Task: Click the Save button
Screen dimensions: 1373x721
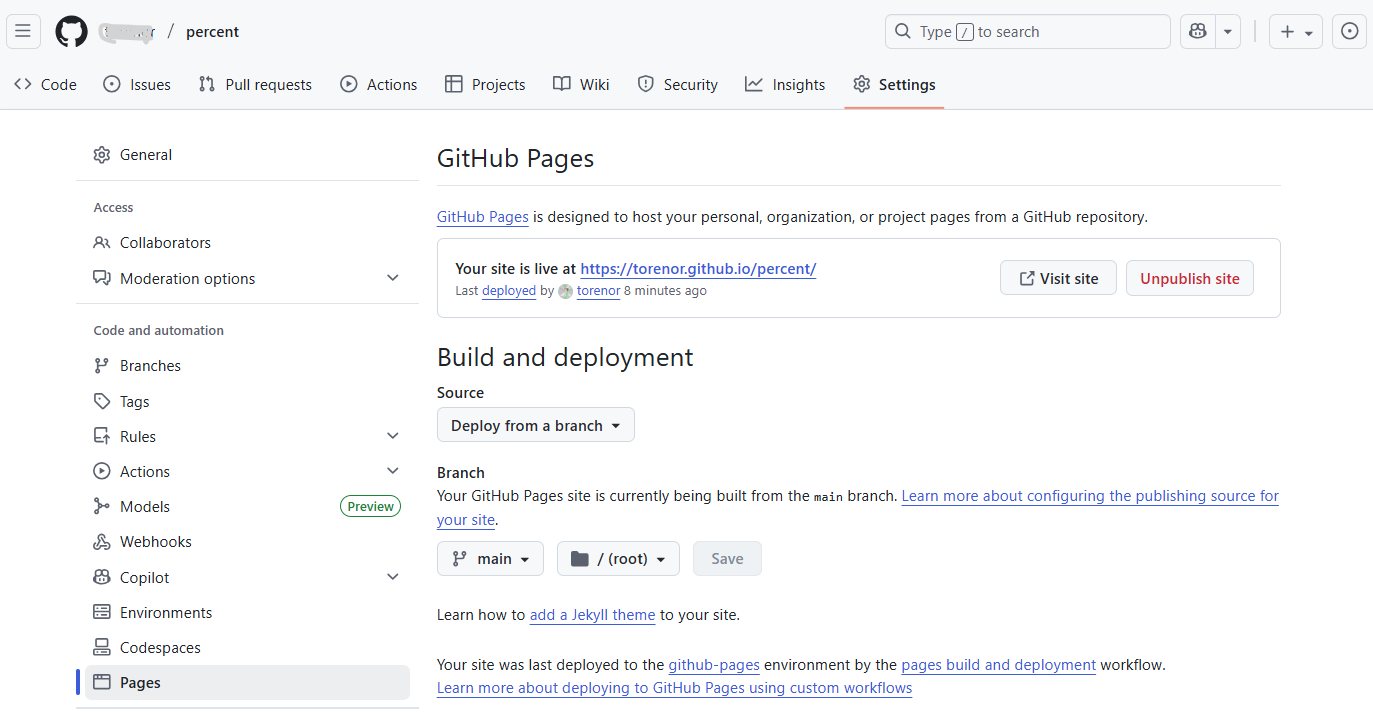Action: (x=727, y=558)
